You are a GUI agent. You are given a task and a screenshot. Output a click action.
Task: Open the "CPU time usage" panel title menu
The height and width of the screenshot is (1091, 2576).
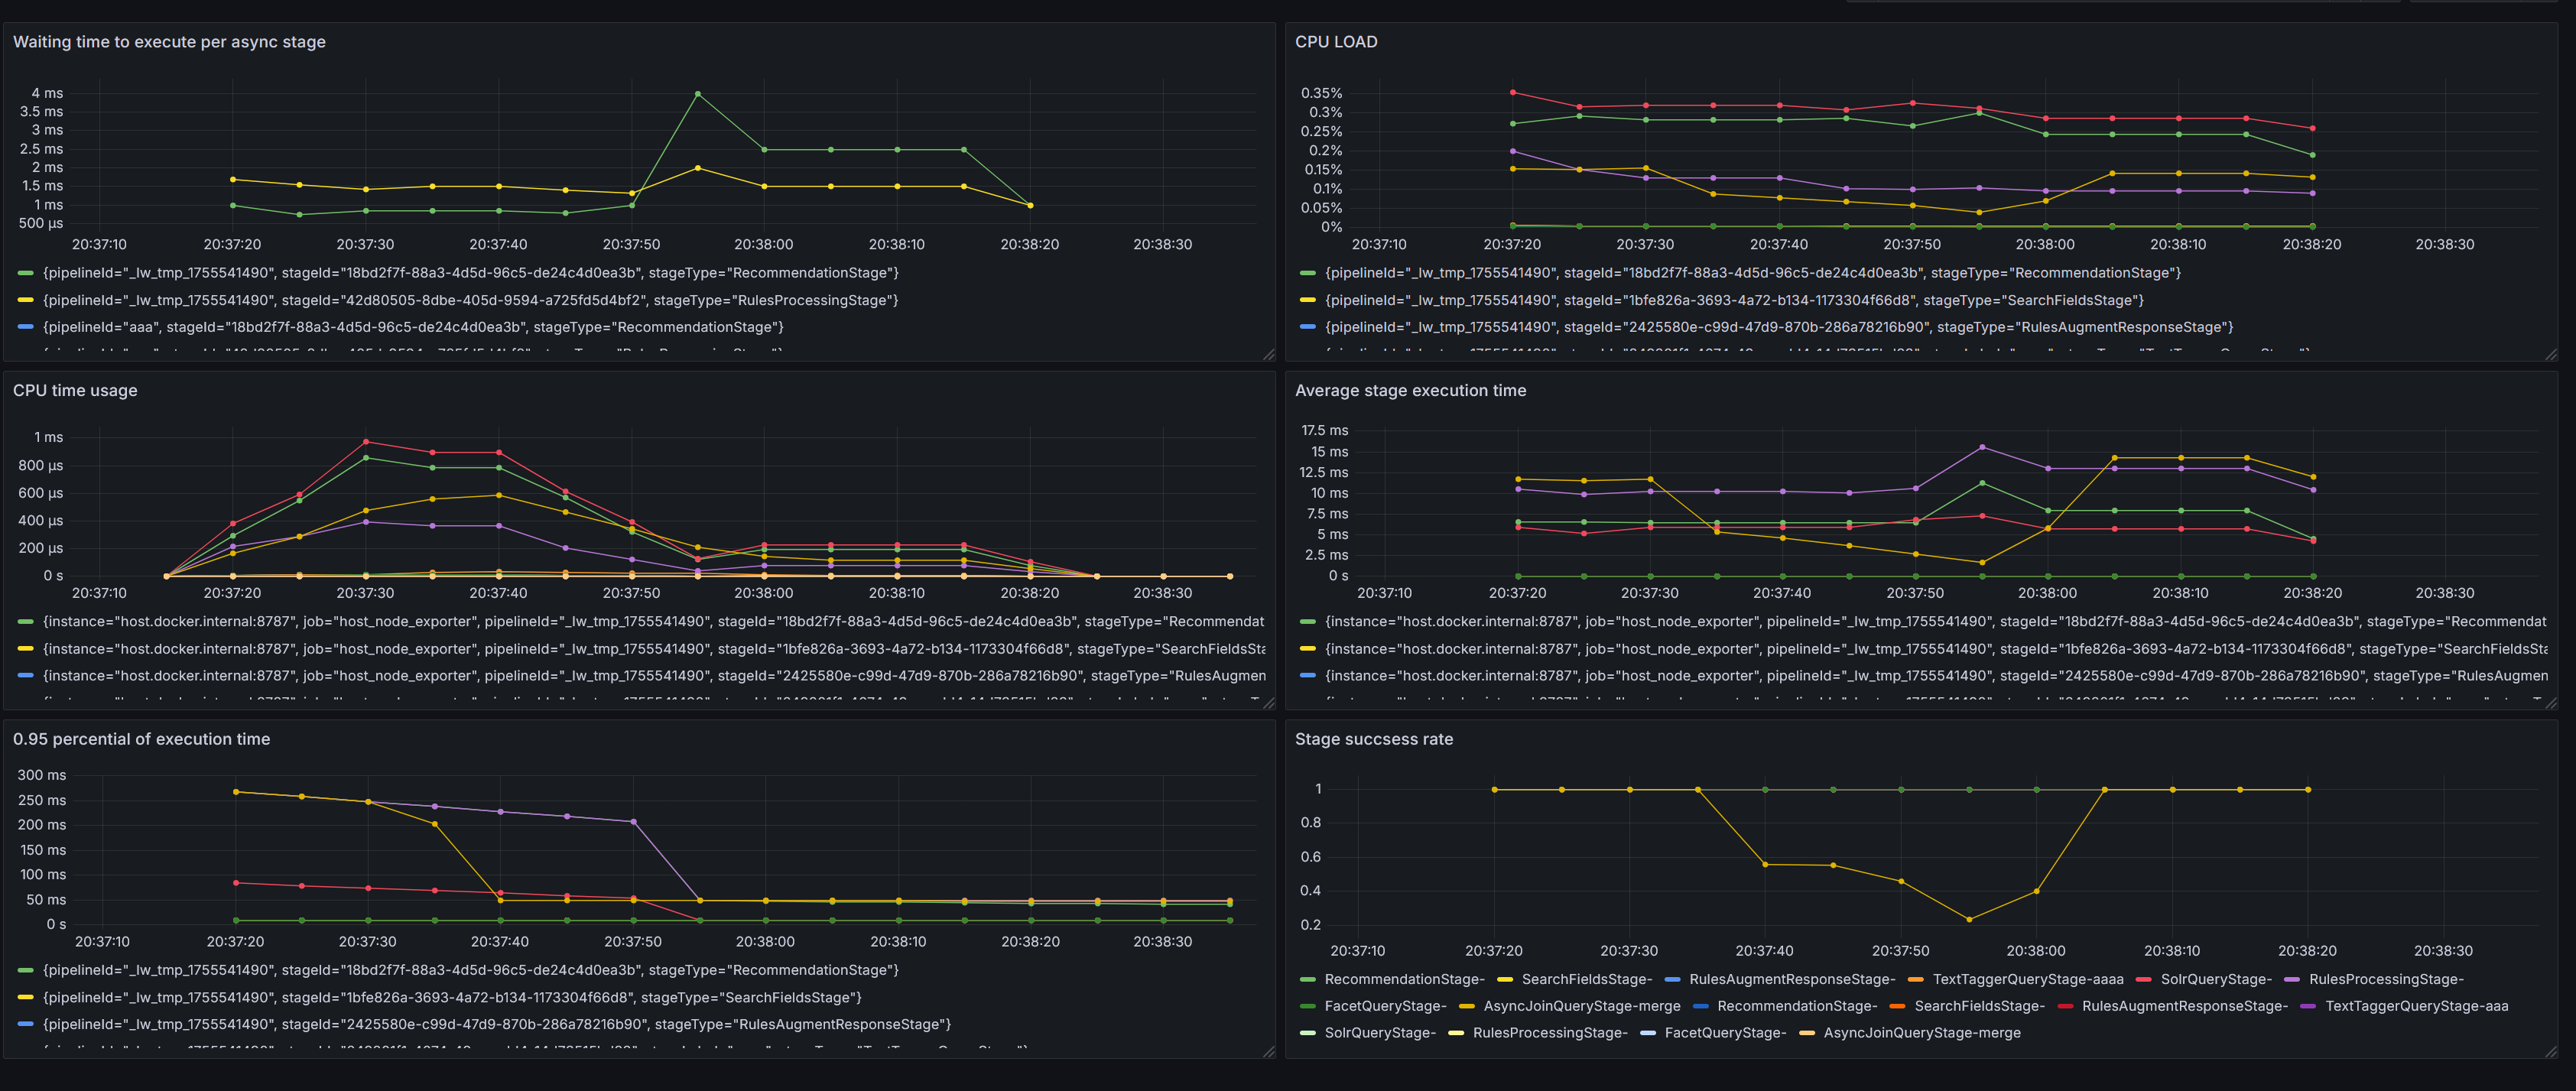coord(75,390)
